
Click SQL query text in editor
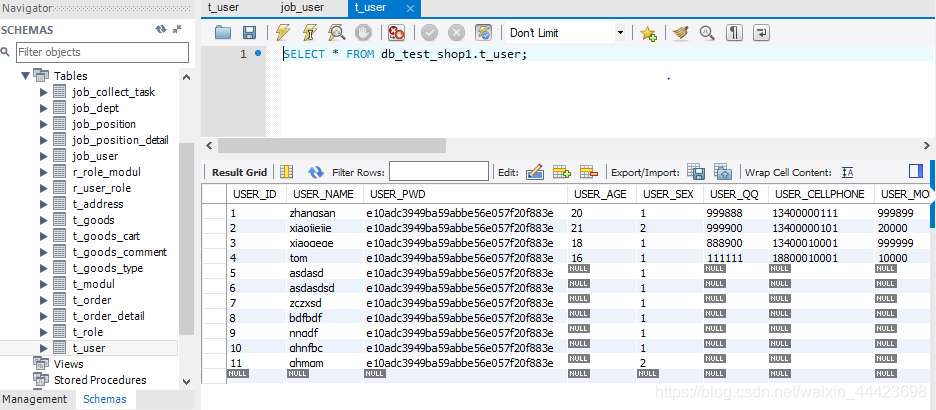pos(405,54)
